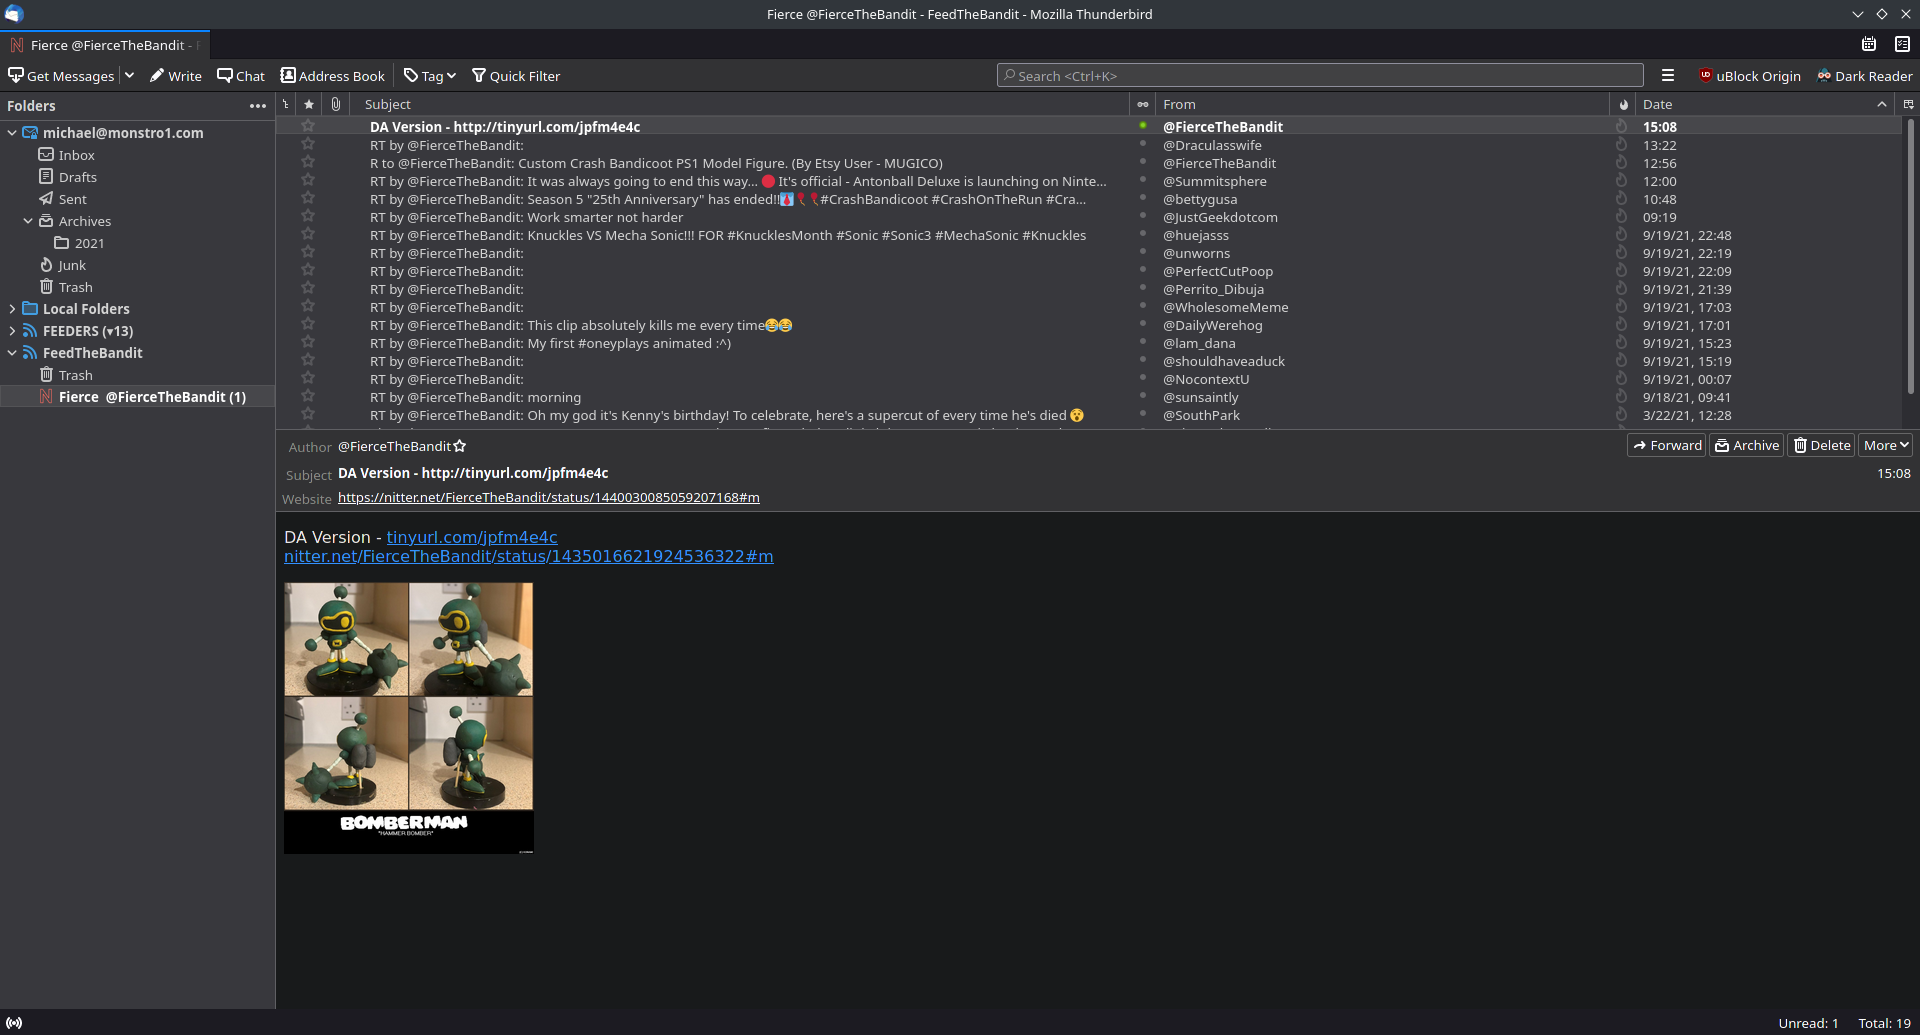
Task: Open the Bomberman figure image
Action: (x=408, y=718)
